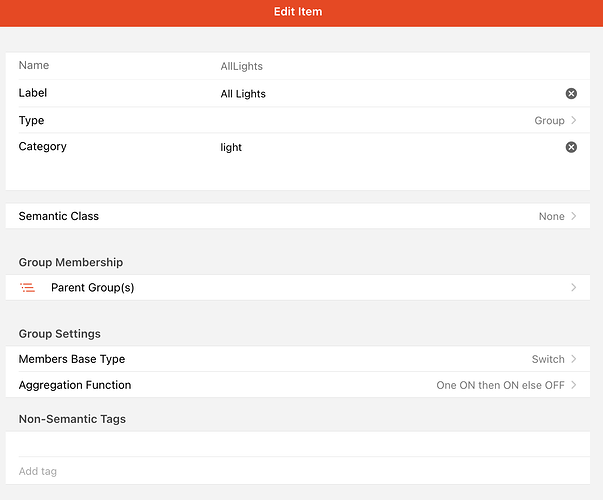Clear the Category field with the X icon
This screenshot has height=500, width=603.
coord(571,147)
